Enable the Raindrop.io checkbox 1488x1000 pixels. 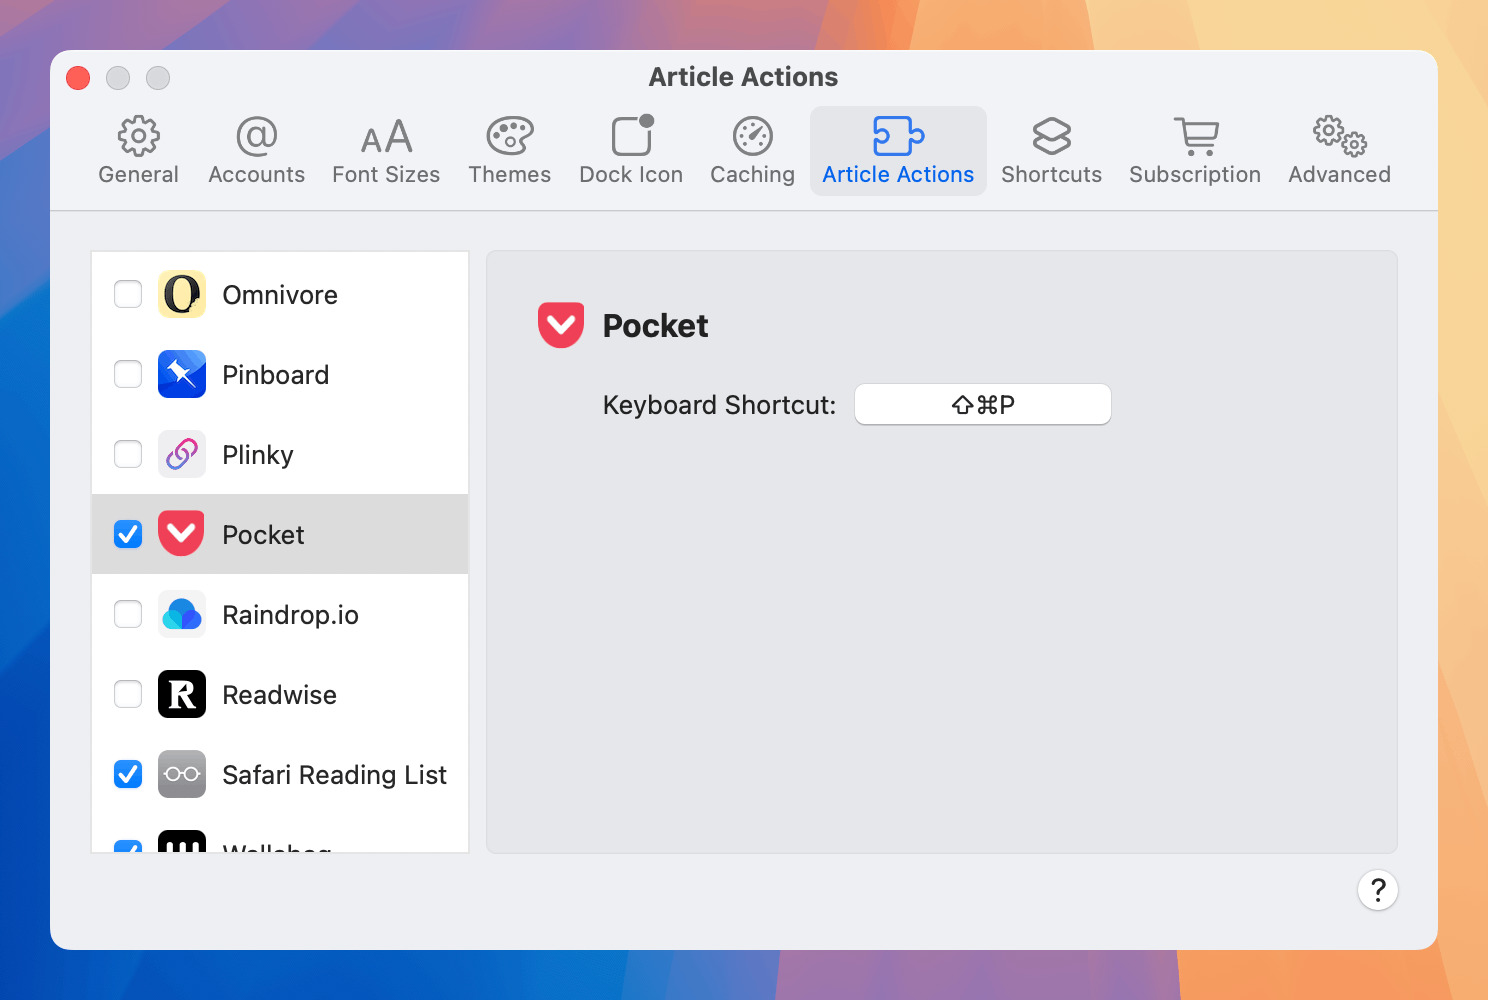point(128,614)
